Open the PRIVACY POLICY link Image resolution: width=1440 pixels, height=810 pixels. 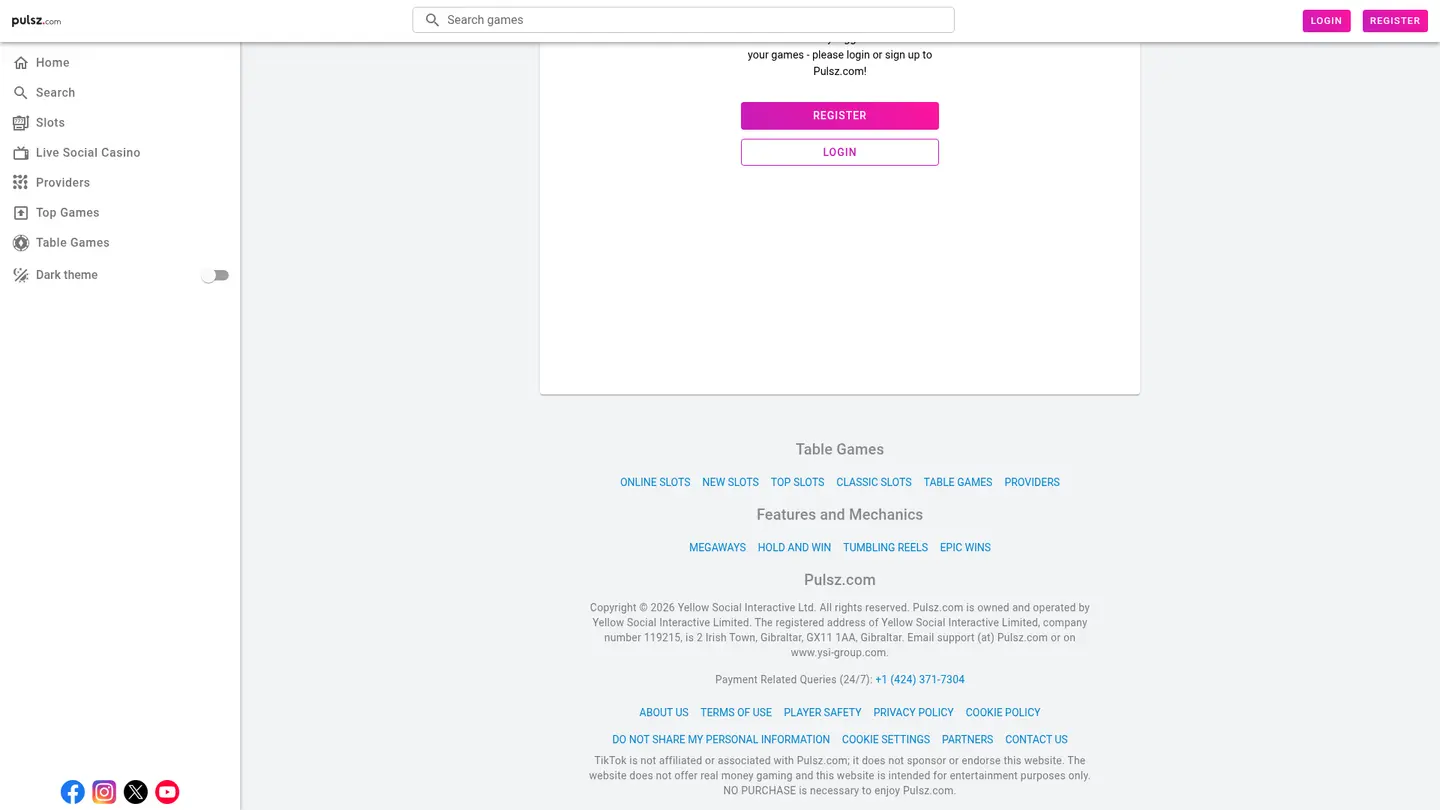(914, 713)
